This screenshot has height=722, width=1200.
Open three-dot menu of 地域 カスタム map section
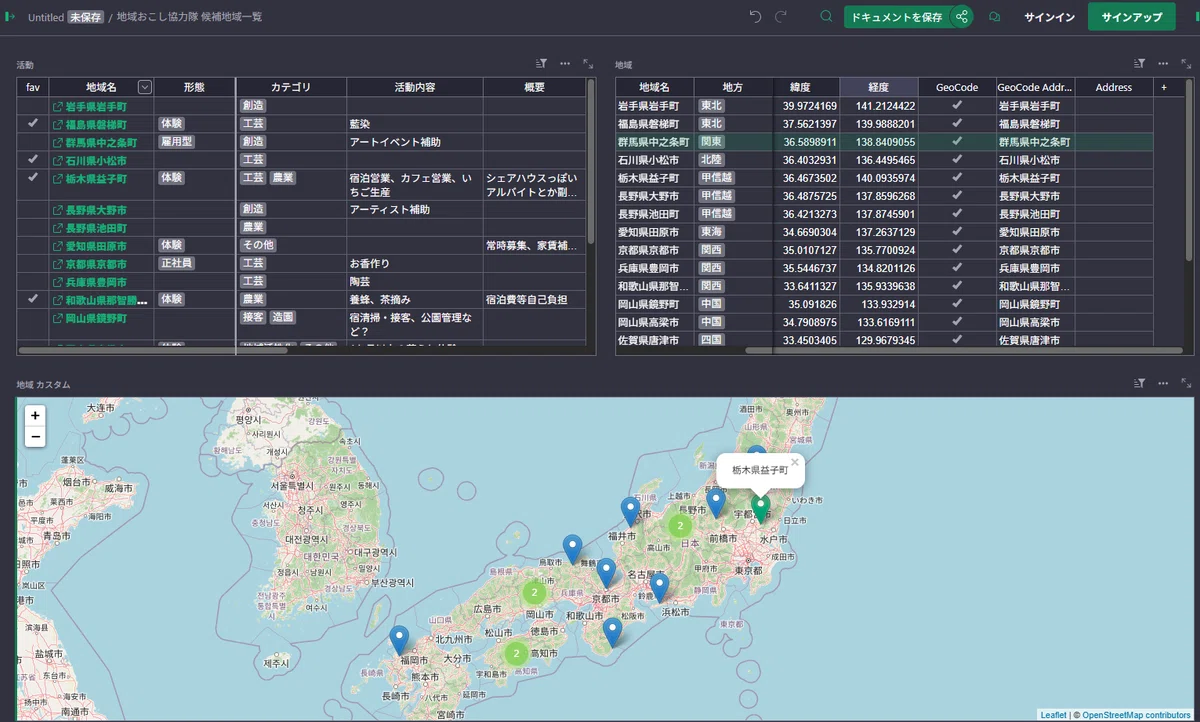click(x=1163, y=383)
